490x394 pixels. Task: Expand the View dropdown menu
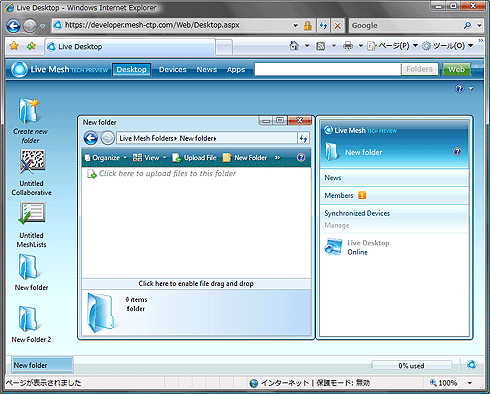pyautogui.click(x=165, y=158)
